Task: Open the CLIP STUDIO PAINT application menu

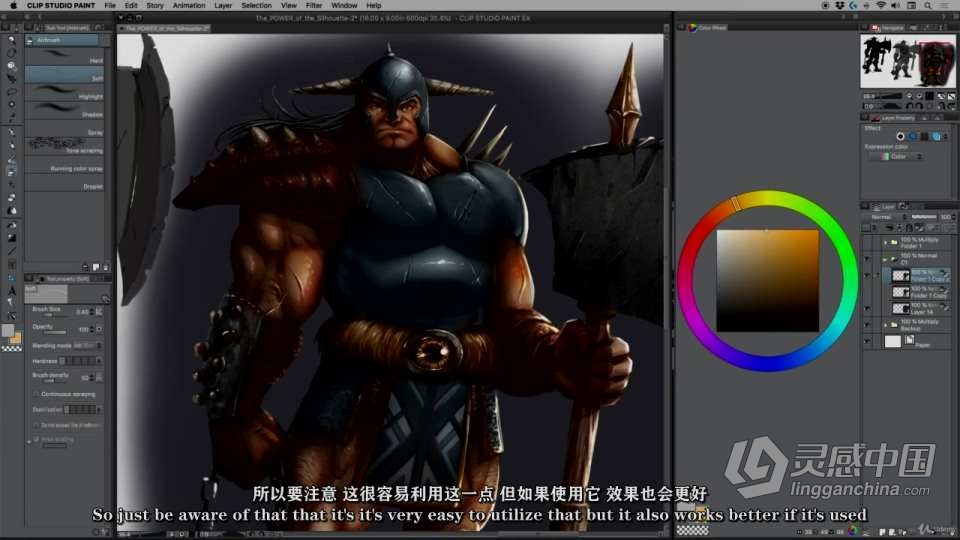Action: click(61, 6)
